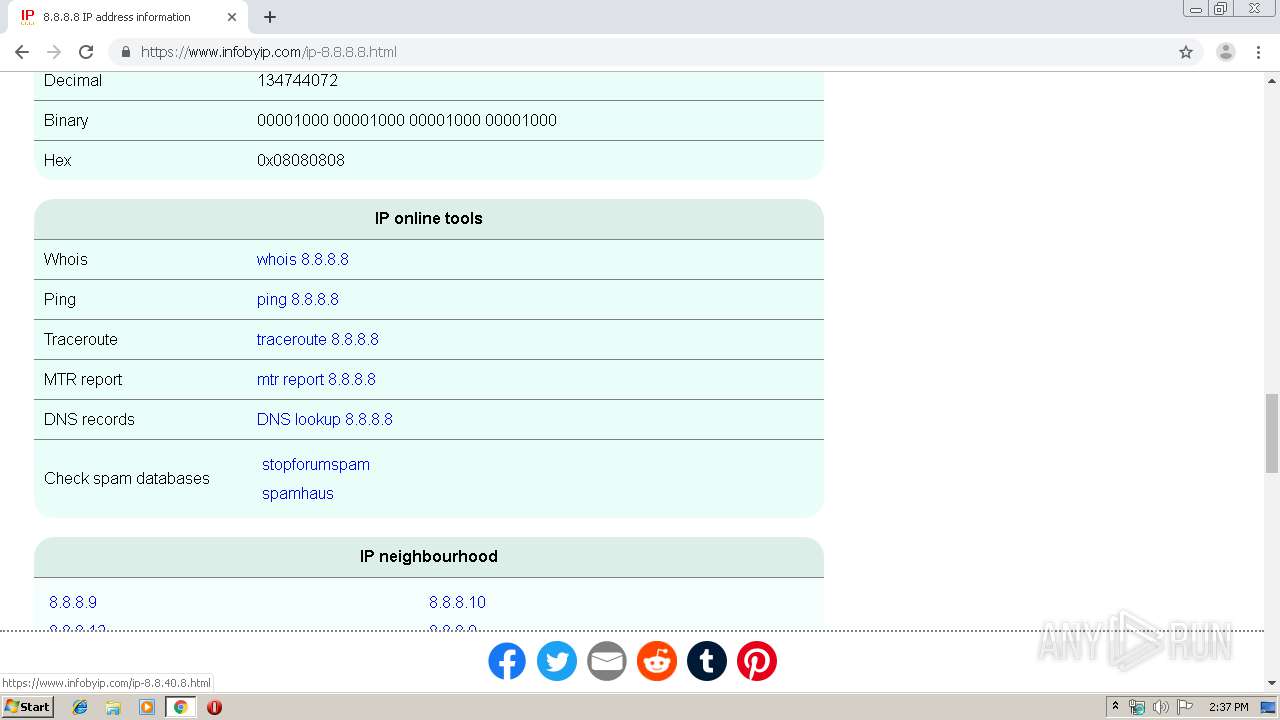Image resolution: width=1280 pixels, height=720 pixels.
Task: Show hidden system tray icons
Action: [1115, 707]
